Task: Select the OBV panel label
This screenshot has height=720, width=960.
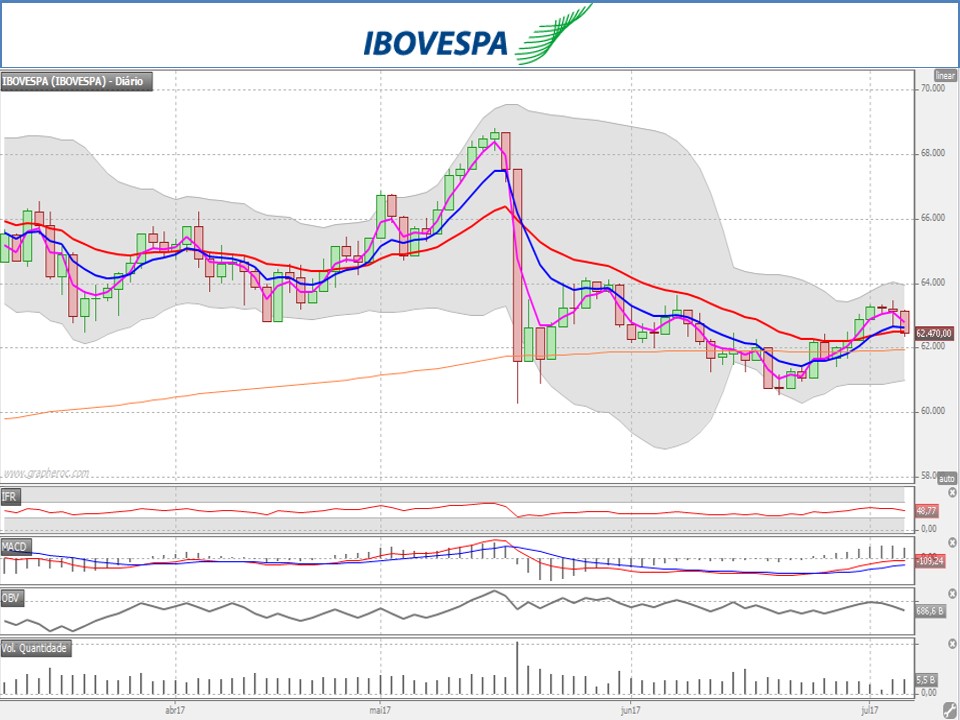Action: [x=12, y=598]
